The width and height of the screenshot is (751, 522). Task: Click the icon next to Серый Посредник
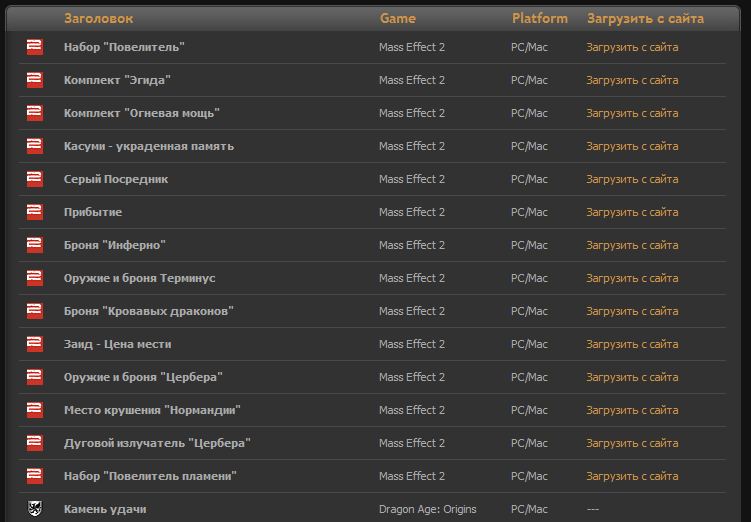click(35, 179)
